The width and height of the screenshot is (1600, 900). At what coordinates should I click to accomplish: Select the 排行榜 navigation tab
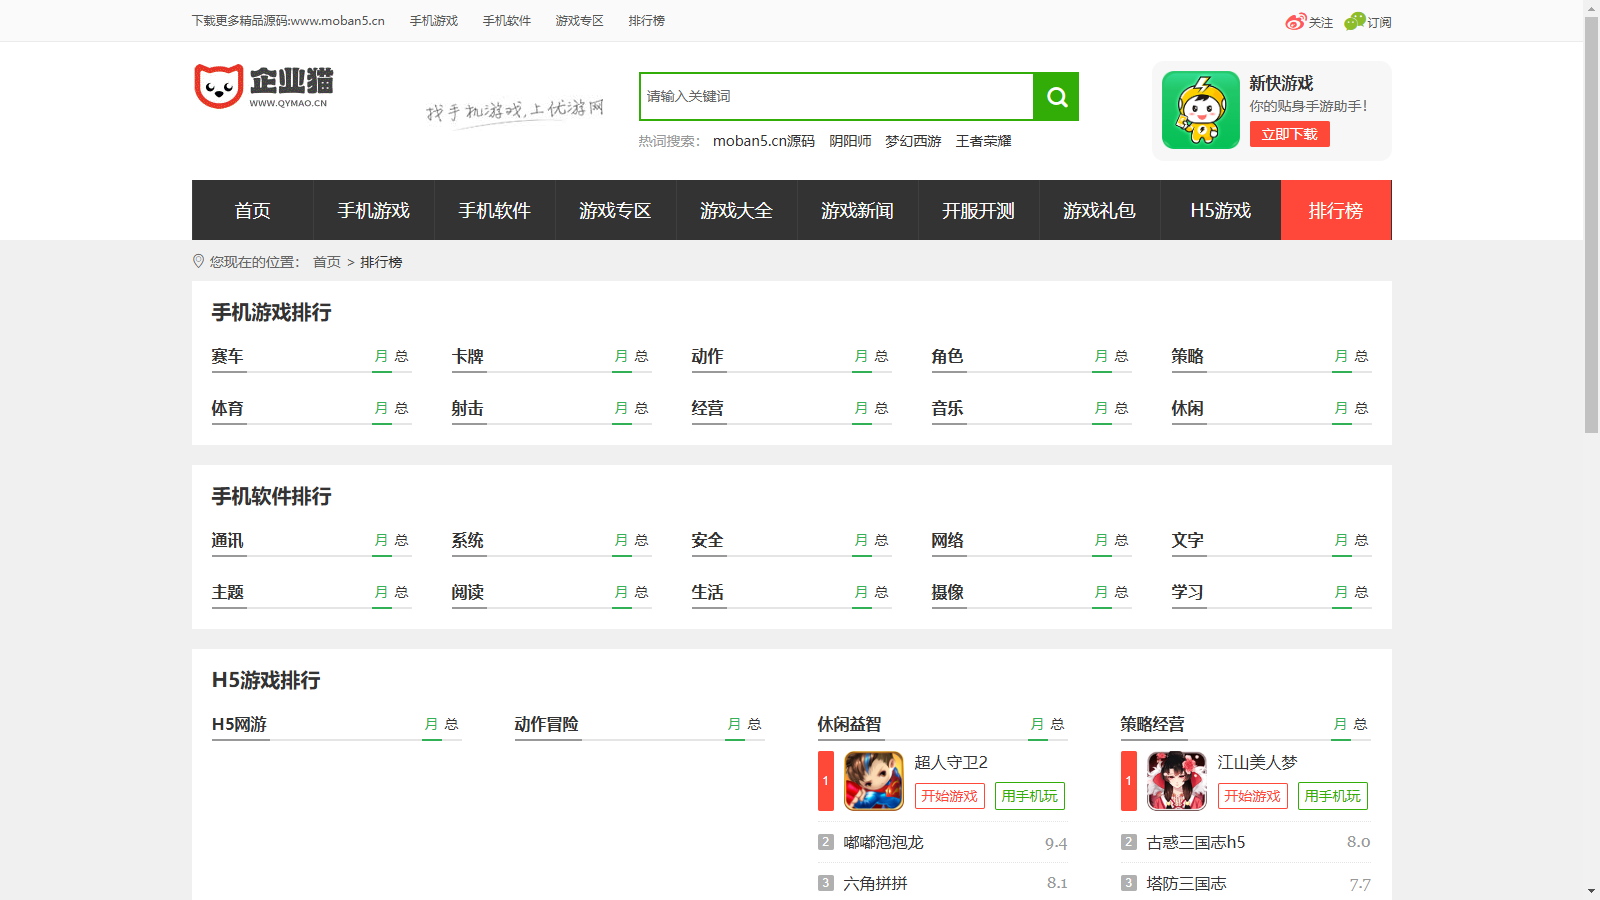pyautogui.click(x=1335, y=211)
